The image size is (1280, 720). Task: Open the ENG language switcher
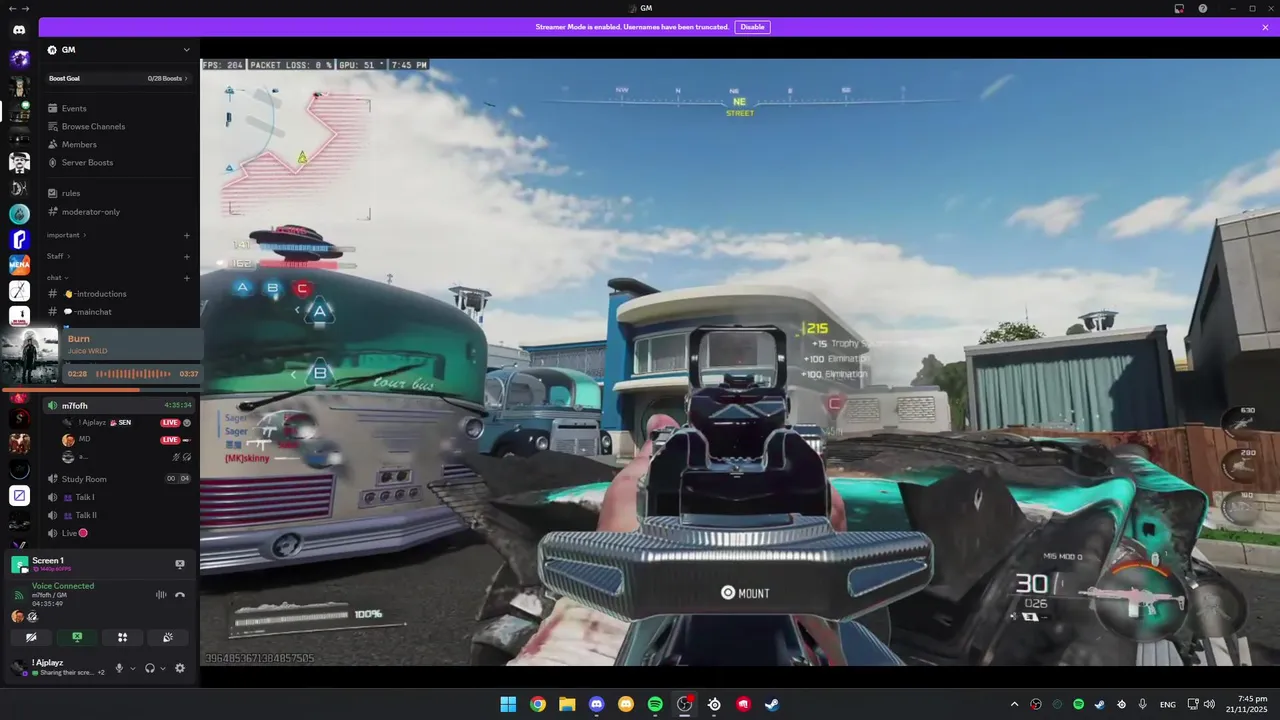coord(1168,704)
